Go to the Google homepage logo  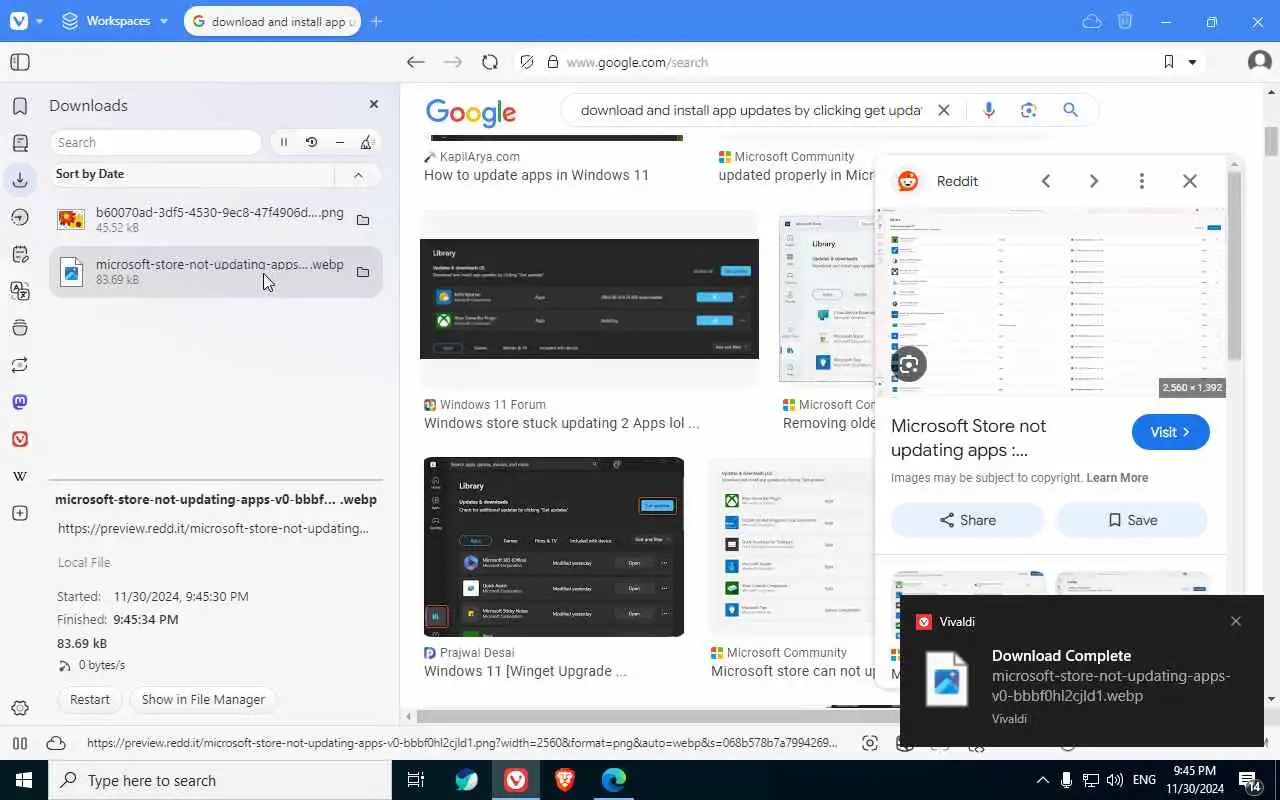pyautogui.click(x=471, y=112)
